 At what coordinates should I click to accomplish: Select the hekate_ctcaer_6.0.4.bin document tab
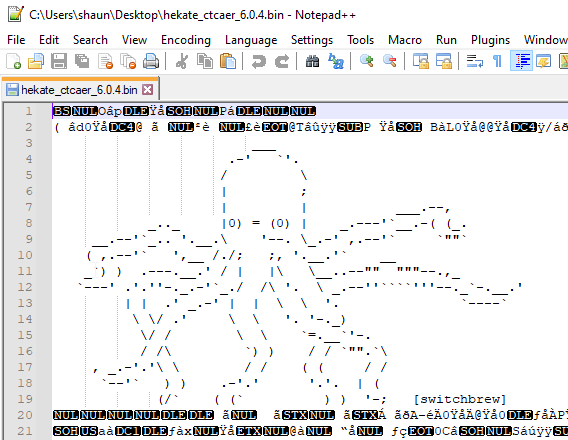(80, 89)
